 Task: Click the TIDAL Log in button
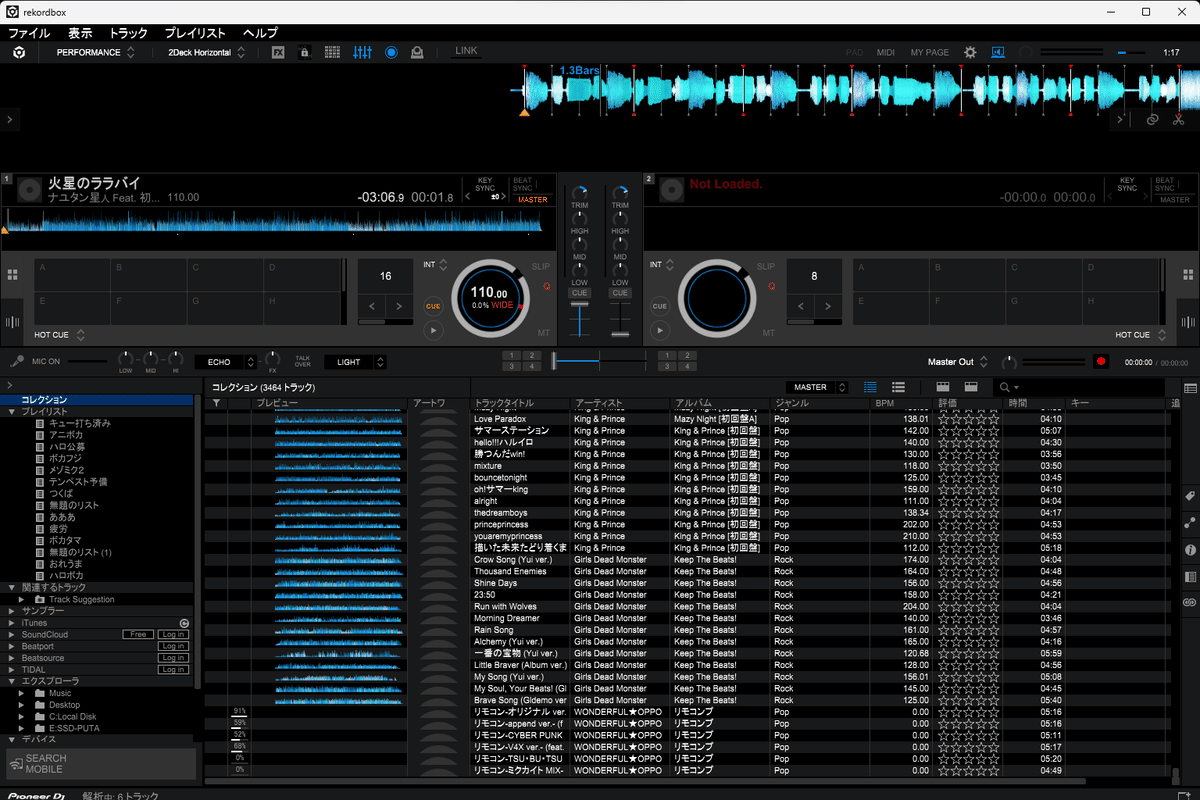coord(173,670)
